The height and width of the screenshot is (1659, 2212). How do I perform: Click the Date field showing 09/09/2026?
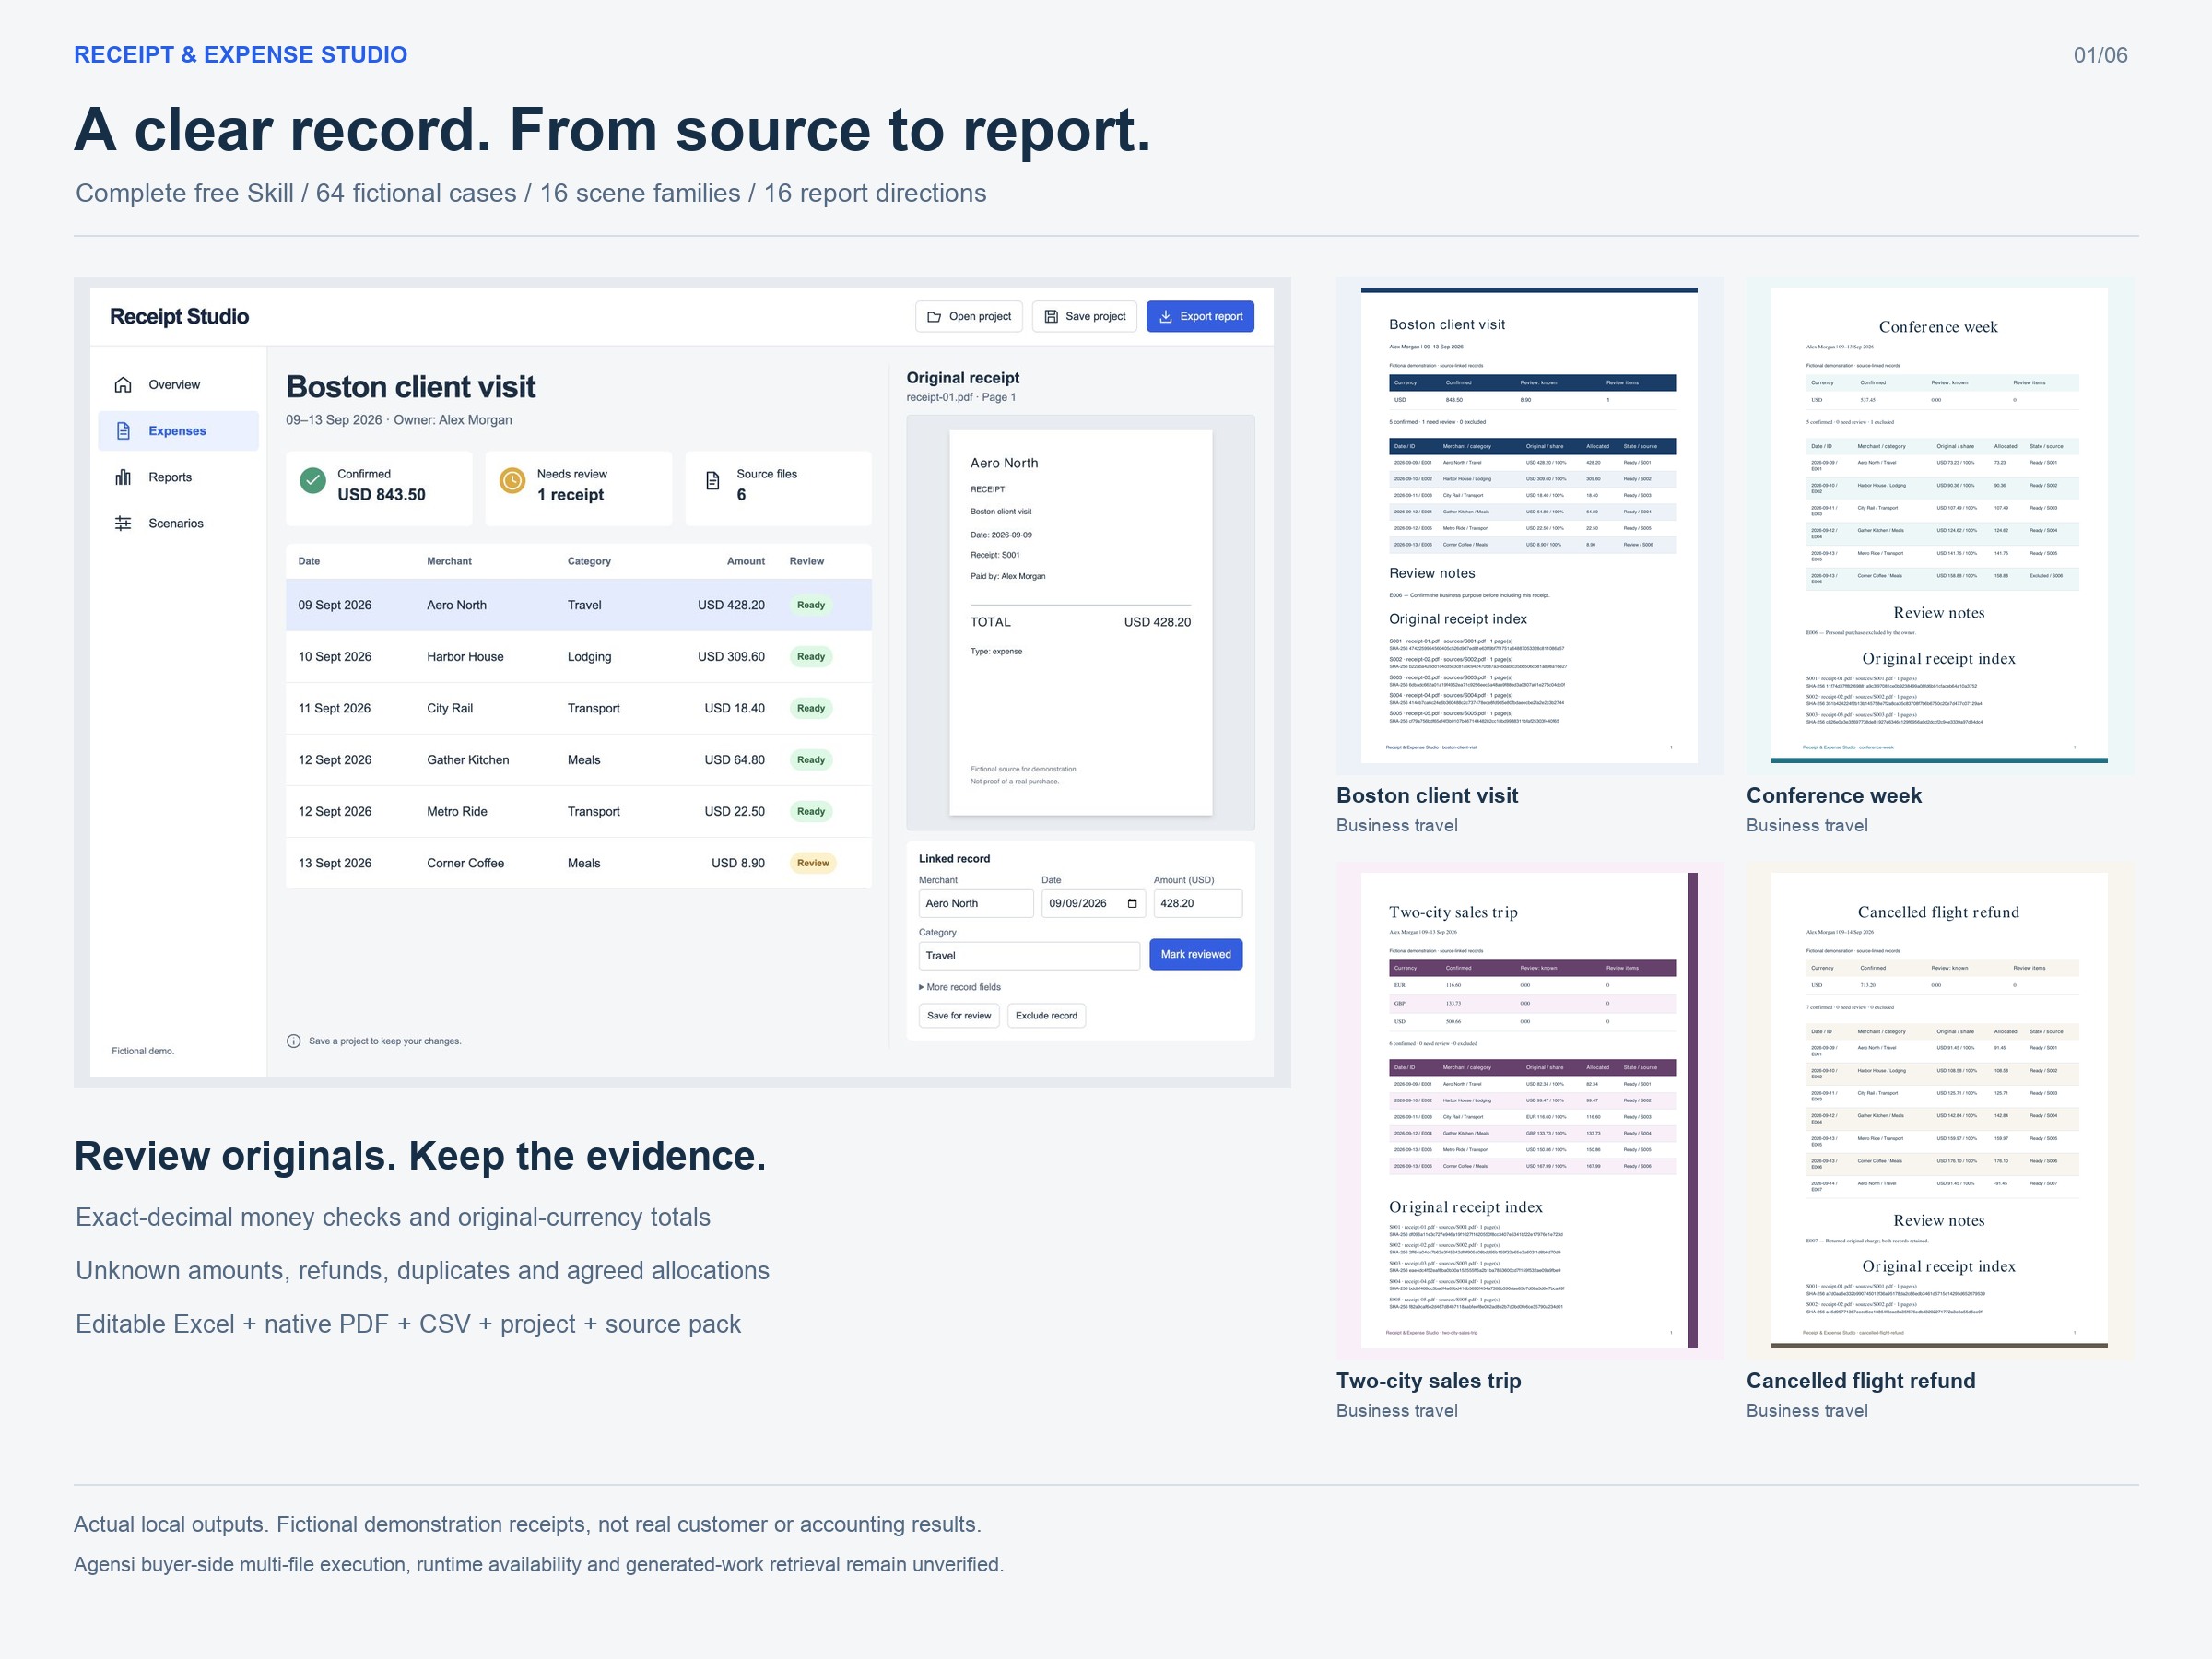point(1094,903)
